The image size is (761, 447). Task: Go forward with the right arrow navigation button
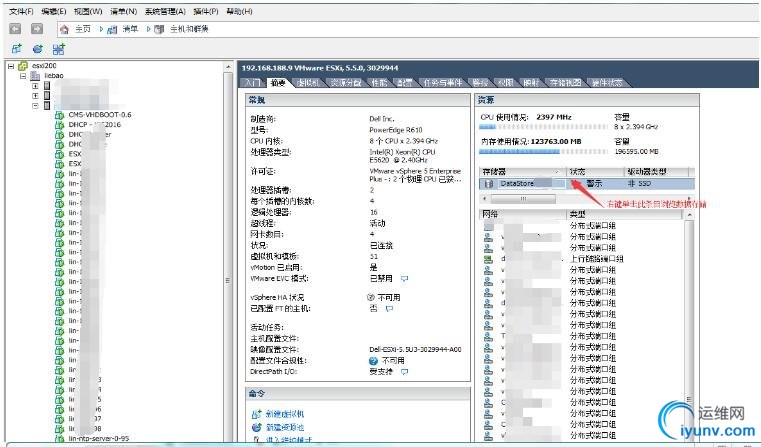coord(36,29)
